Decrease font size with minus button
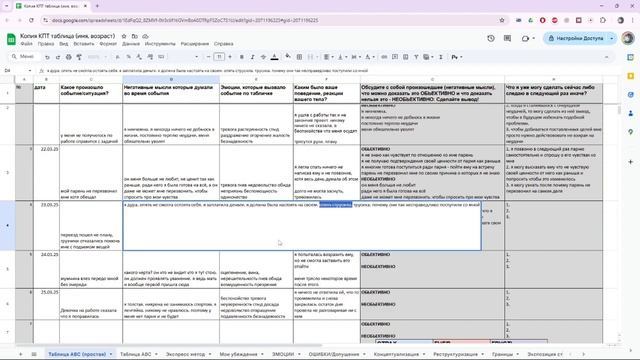Screen dimensions: 640x360 pyautogui.click(x=209, y=57)
